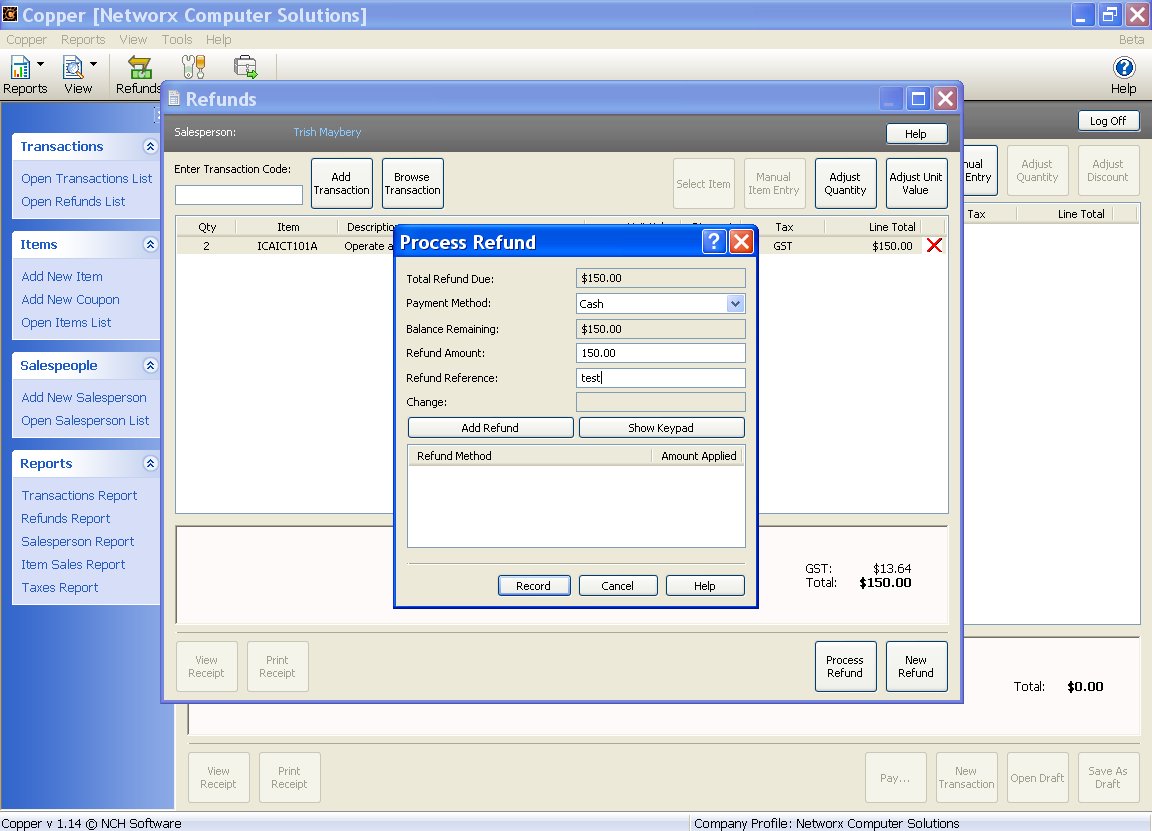Click the Add Refund button
Screen dimensions: 1152x831
coord(490,428)
